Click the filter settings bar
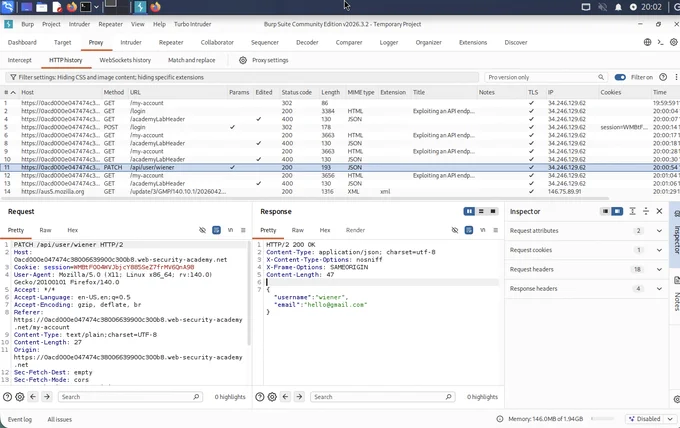The height and width of the screenshot is (428, 680). pos(242,77)
